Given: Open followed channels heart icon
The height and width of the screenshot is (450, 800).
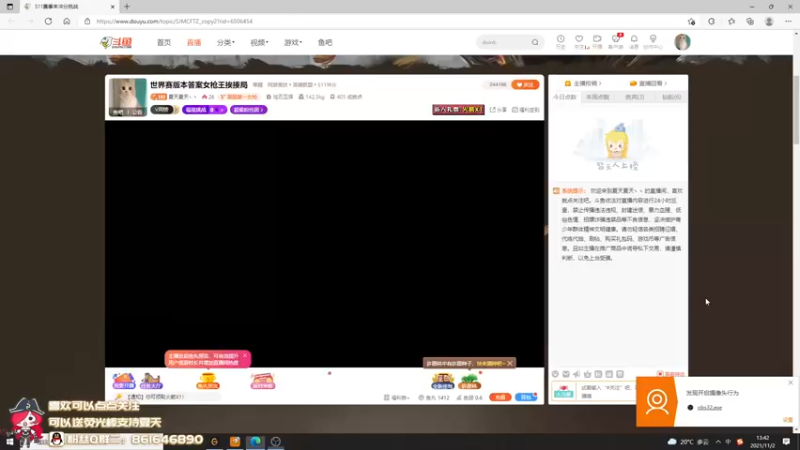Looking at the screenshot, I should [x=579, y=41].
